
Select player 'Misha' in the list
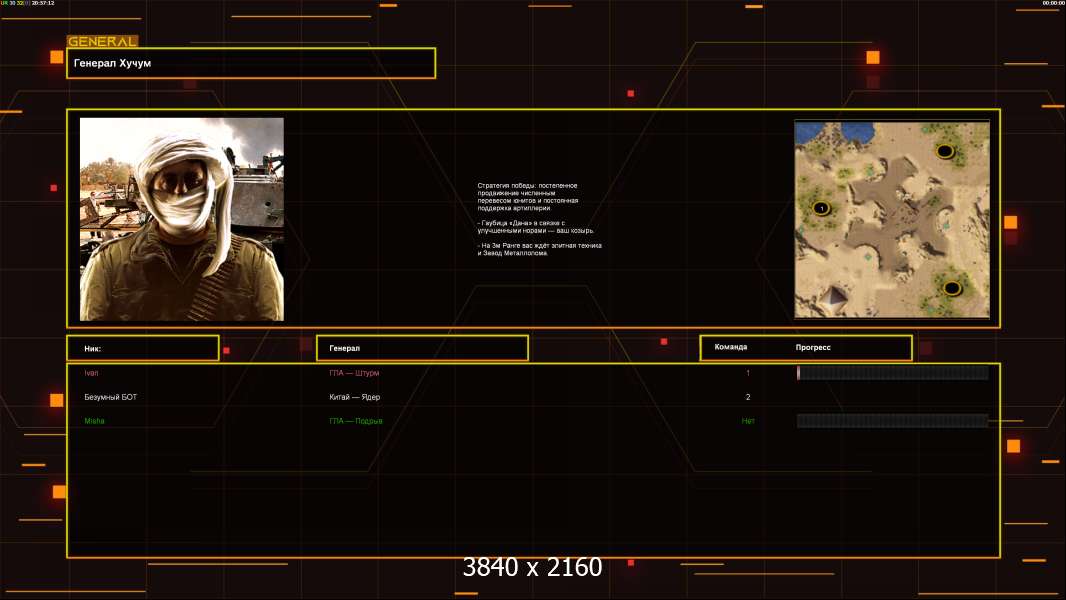(x=94, y=421)
